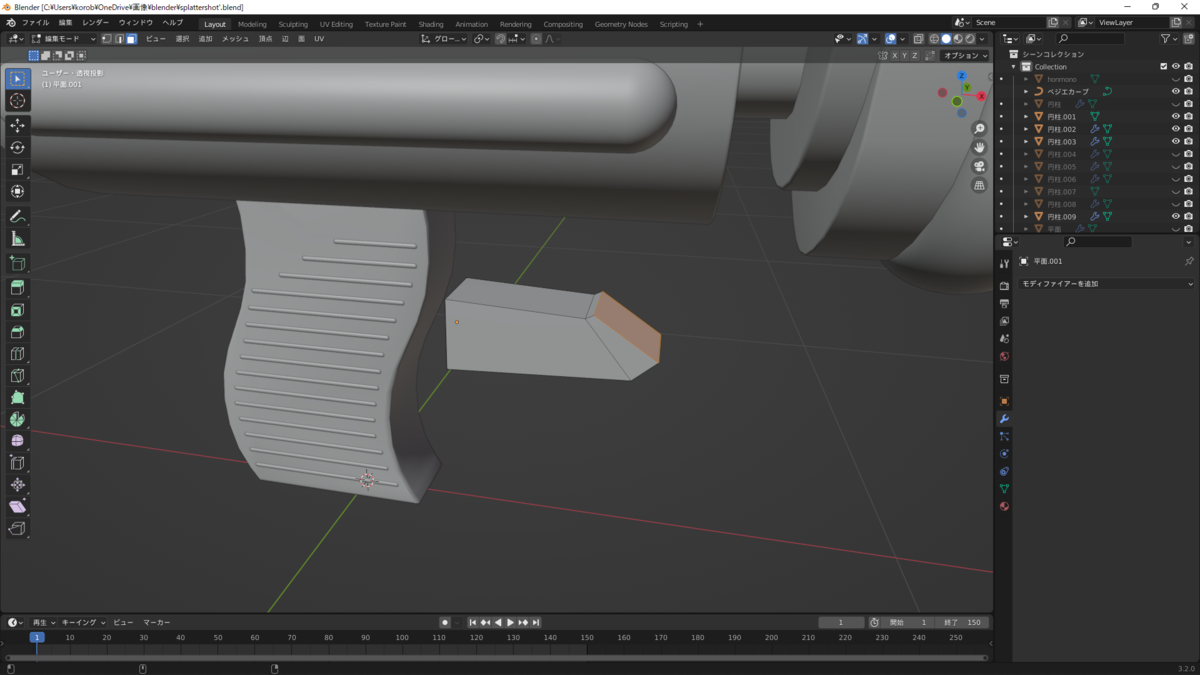1200x675 pixels.
Task: Expand the 円柱.009 tree item
Action: coord(1026,216)
